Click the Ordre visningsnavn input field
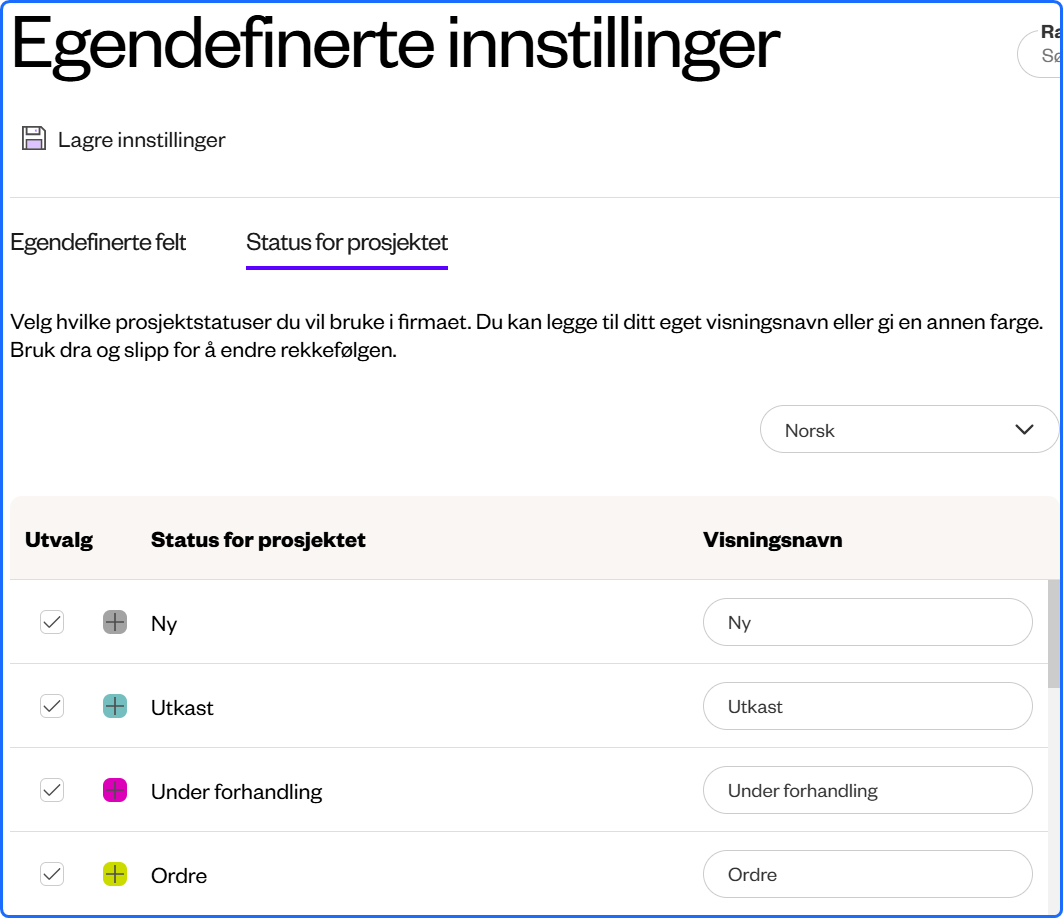Image resolution: width=1063 pixels, height=918 pixels. point(868,874)
